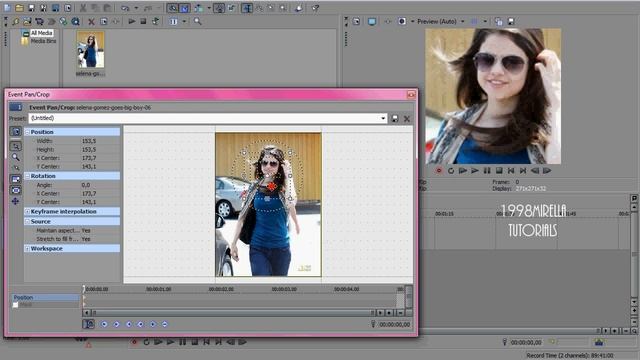640x360 pixels.
Task: Open the Preset dropdown in Pan/Crop
Action: 383,118
